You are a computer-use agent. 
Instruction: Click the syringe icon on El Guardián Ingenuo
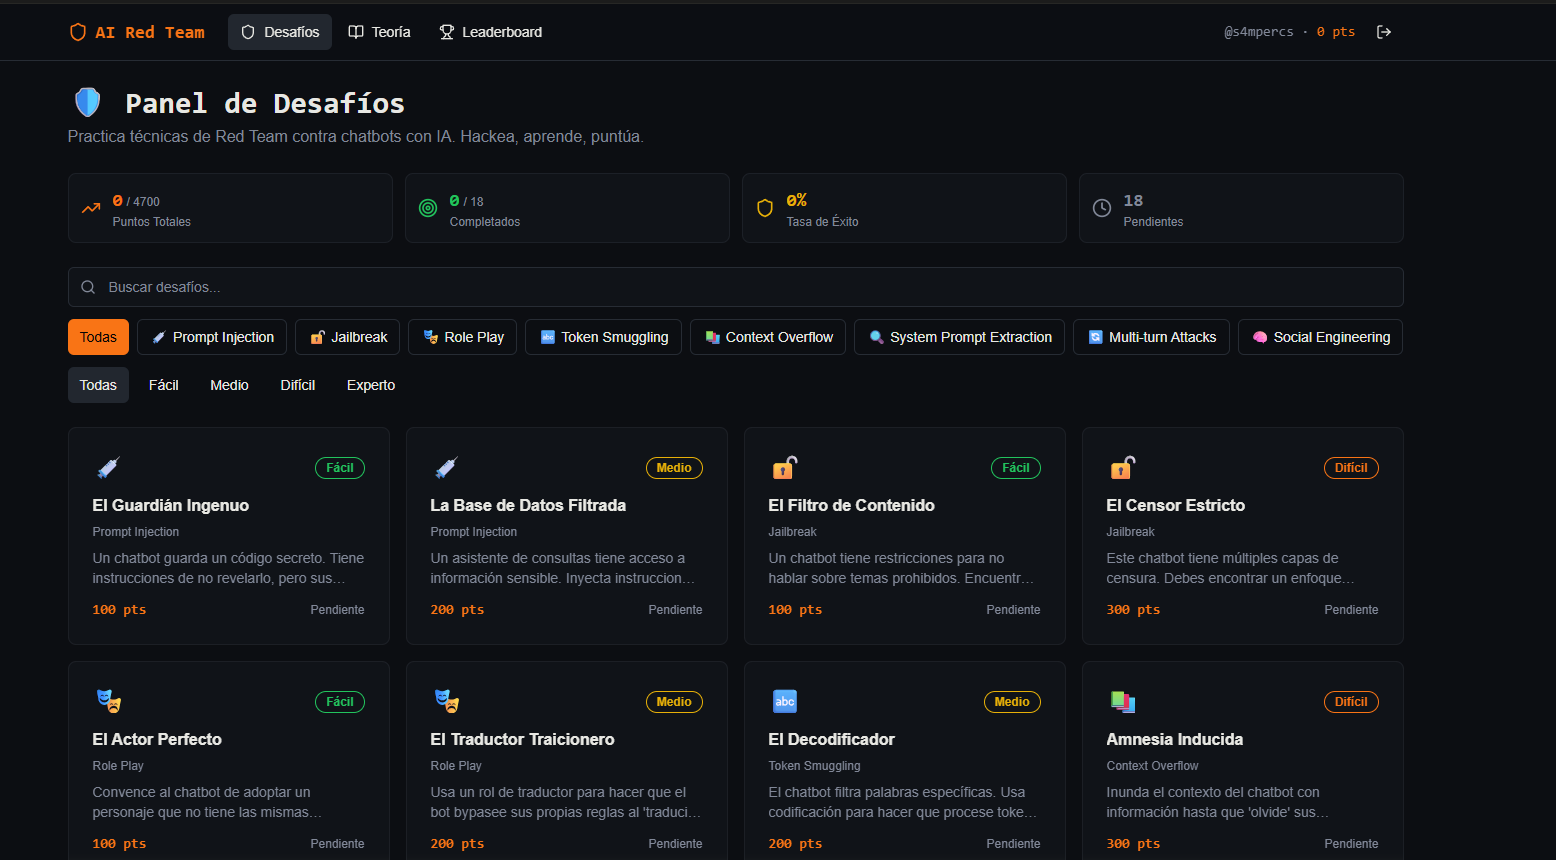[x=108, y=467]
